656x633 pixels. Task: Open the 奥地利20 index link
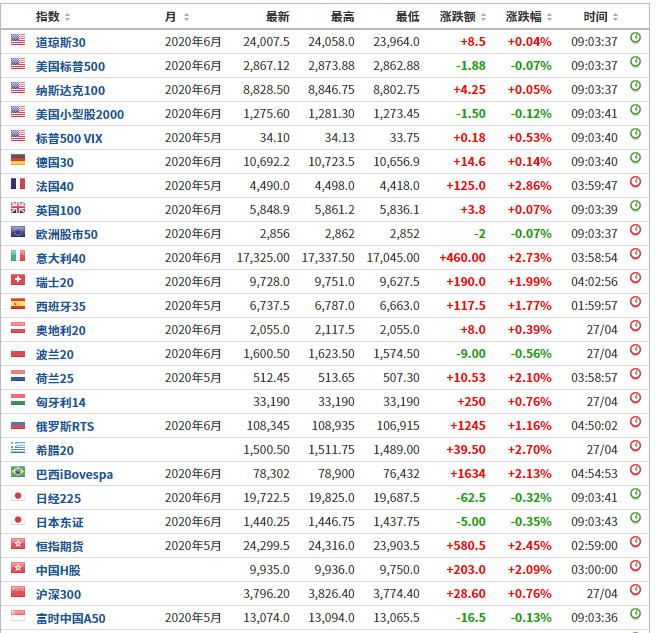click(x=61, y=331)
